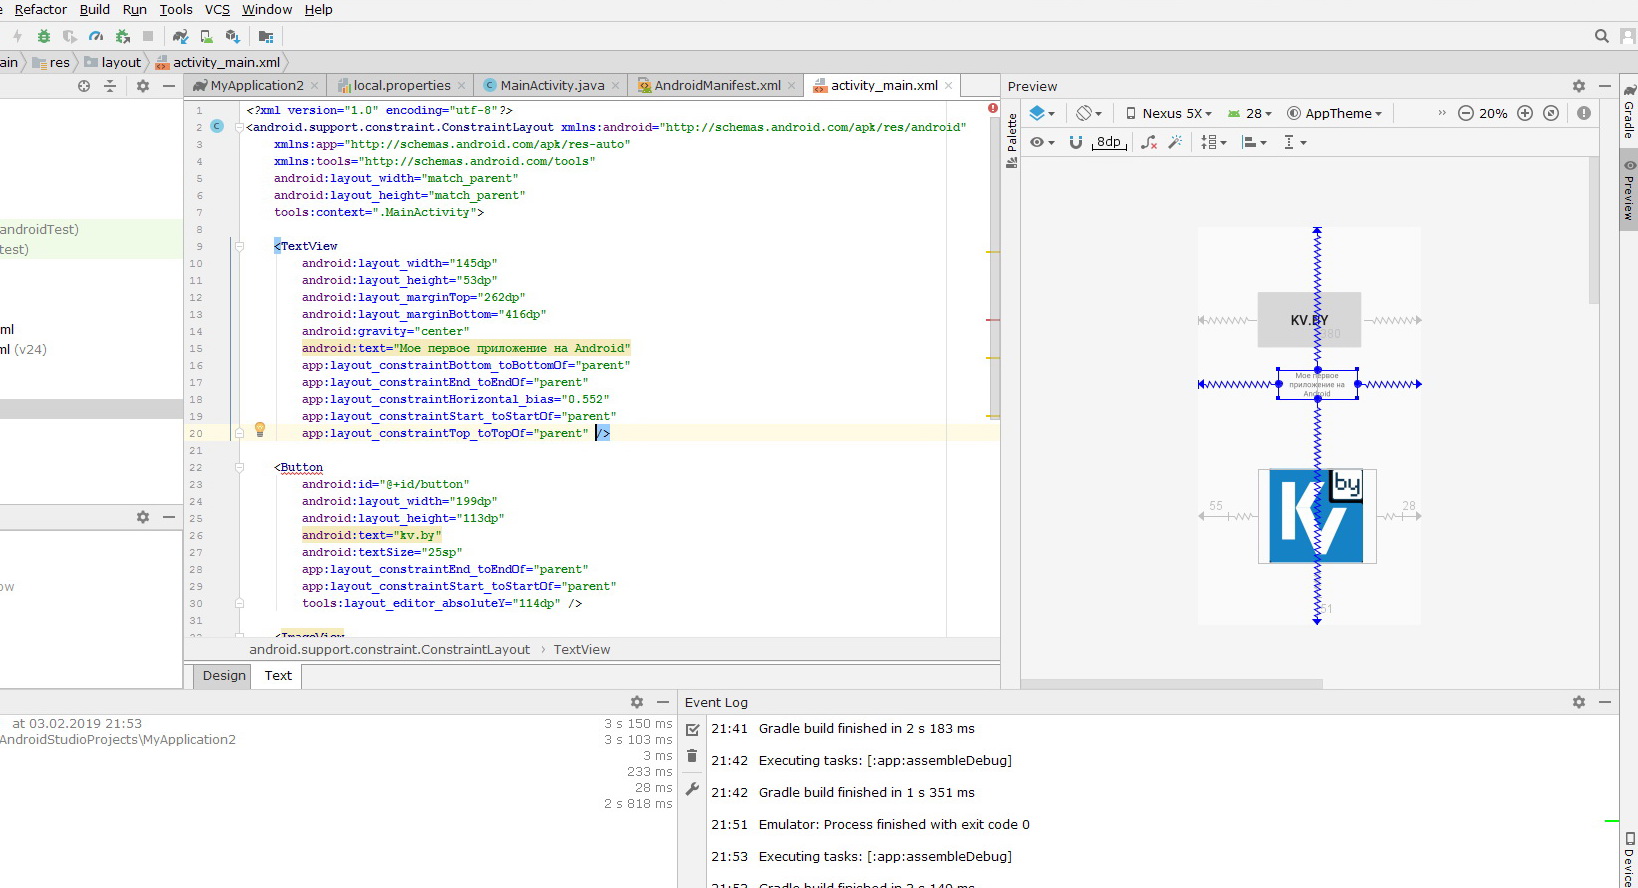
Task: Close the activity_main.xml tab
Action: pyautogui.click(x=949, y=85)
